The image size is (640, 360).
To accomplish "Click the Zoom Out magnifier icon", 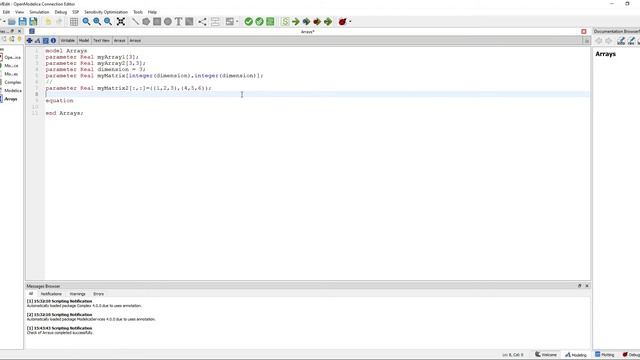I will tap(108, 22).
